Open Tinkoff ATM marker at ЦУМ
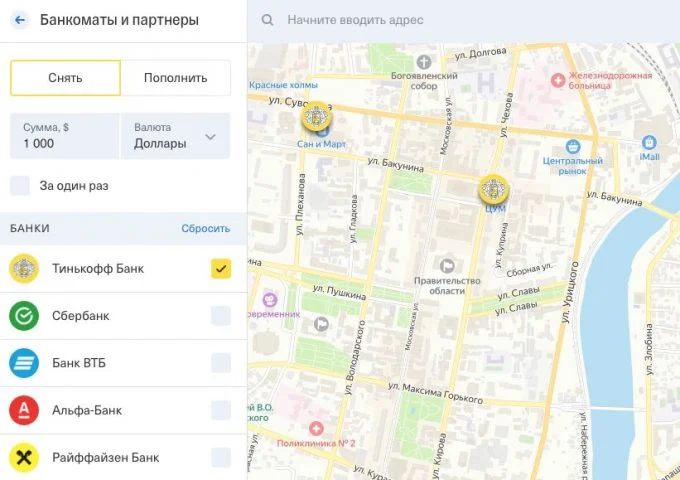680x480 pixels. [494, 189]
